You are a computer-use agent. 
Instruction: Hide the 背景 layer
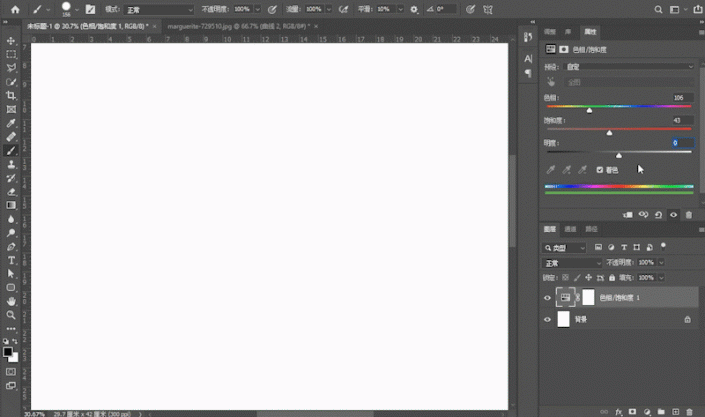point(547,319)
